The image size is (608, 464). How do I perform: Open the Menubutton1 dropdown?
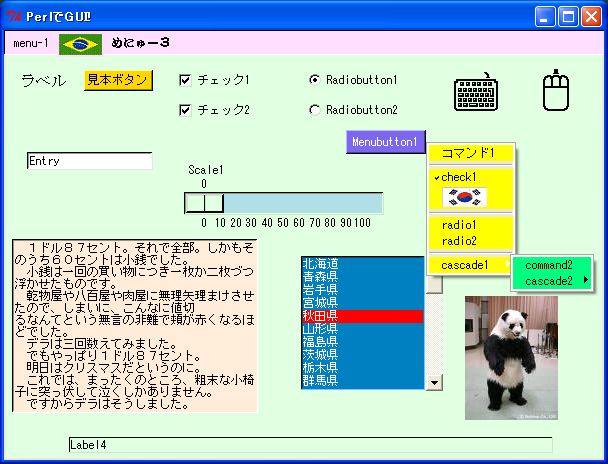386,142
